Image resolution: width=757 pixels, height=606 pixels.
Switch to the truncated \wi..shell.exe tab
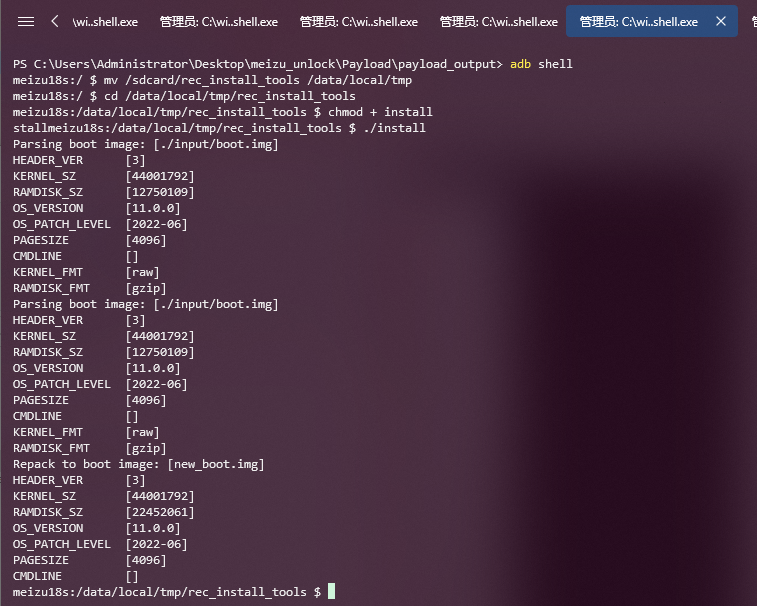[x=105, y=22]
